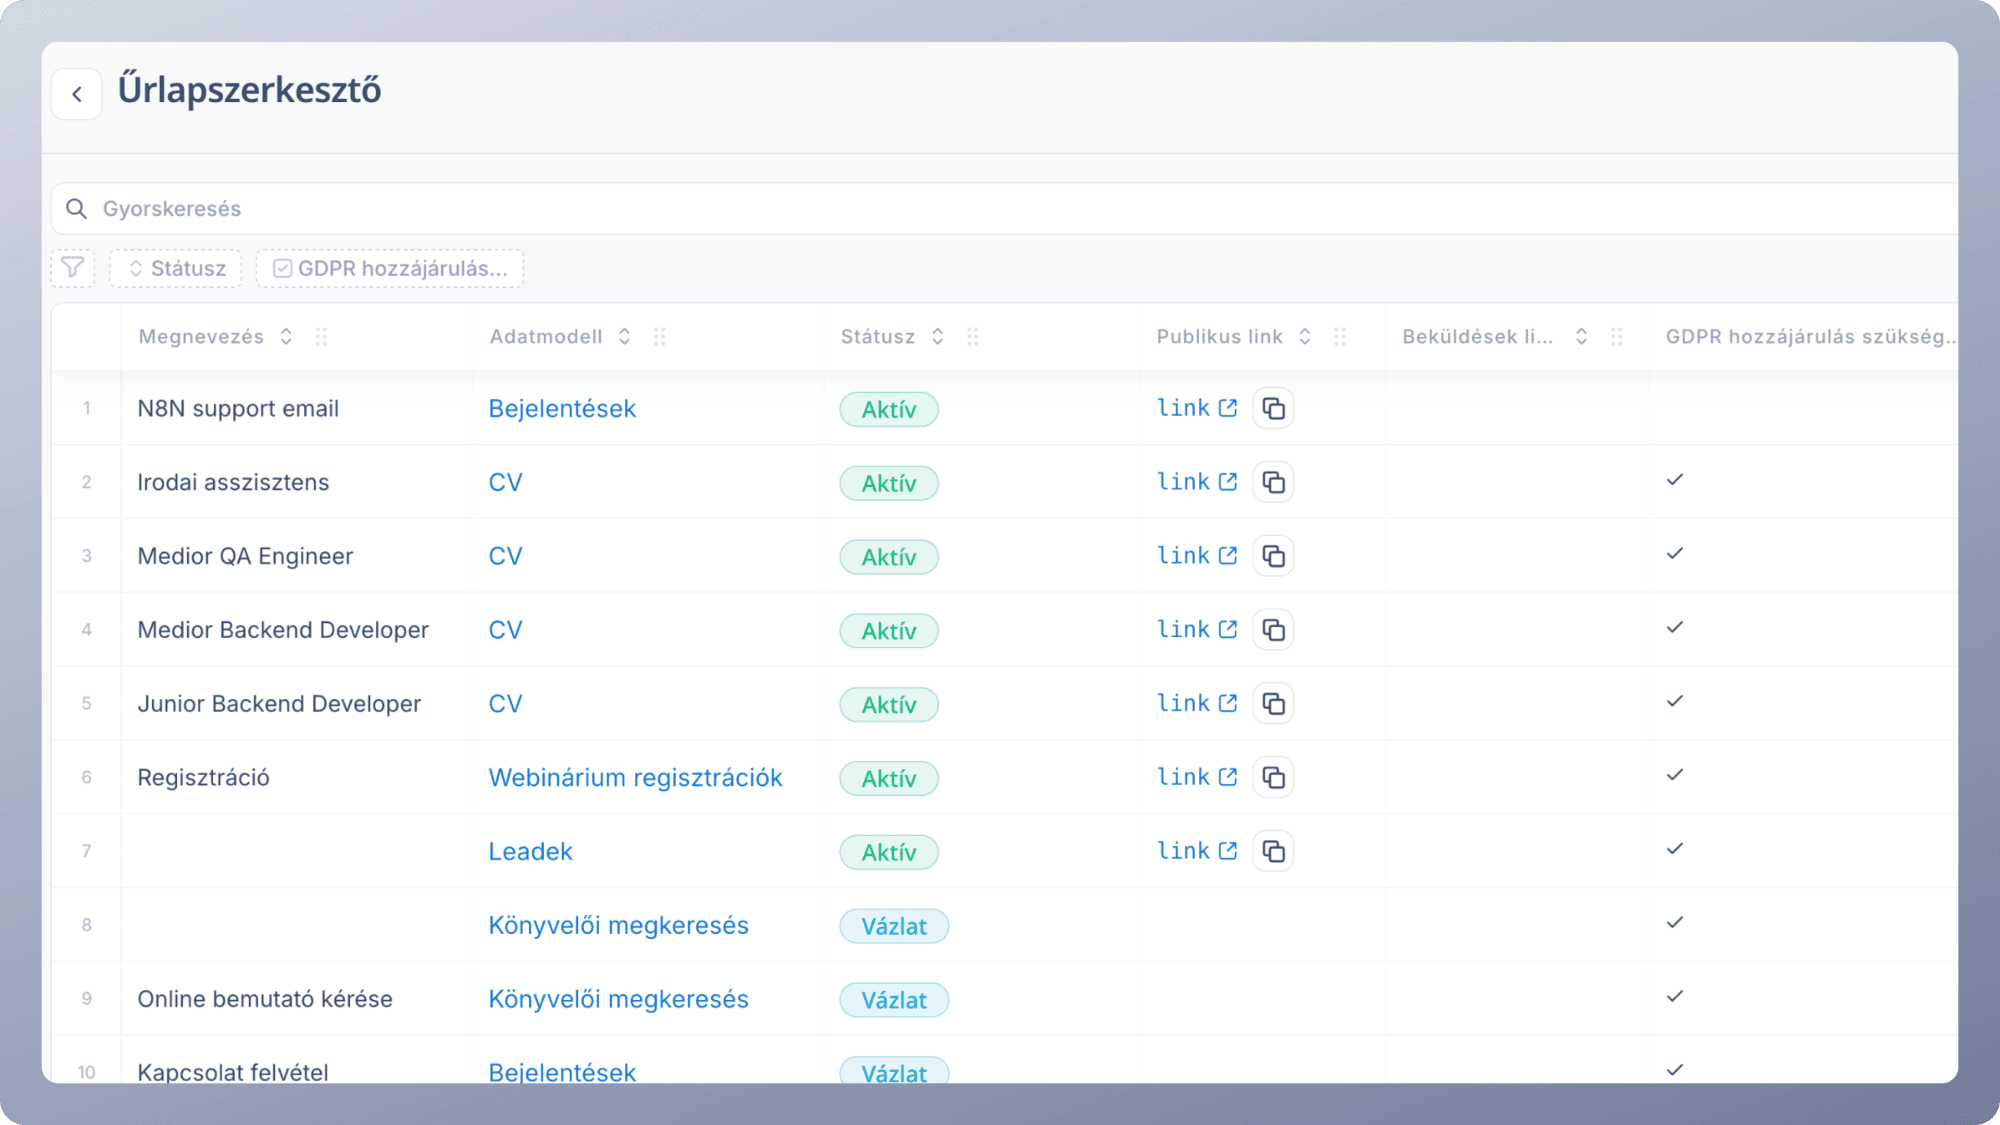The image size is (2000, 1125).
Task: Copy public link for Leadek row
Action: pyautogui.click(x=1273, y=851)
